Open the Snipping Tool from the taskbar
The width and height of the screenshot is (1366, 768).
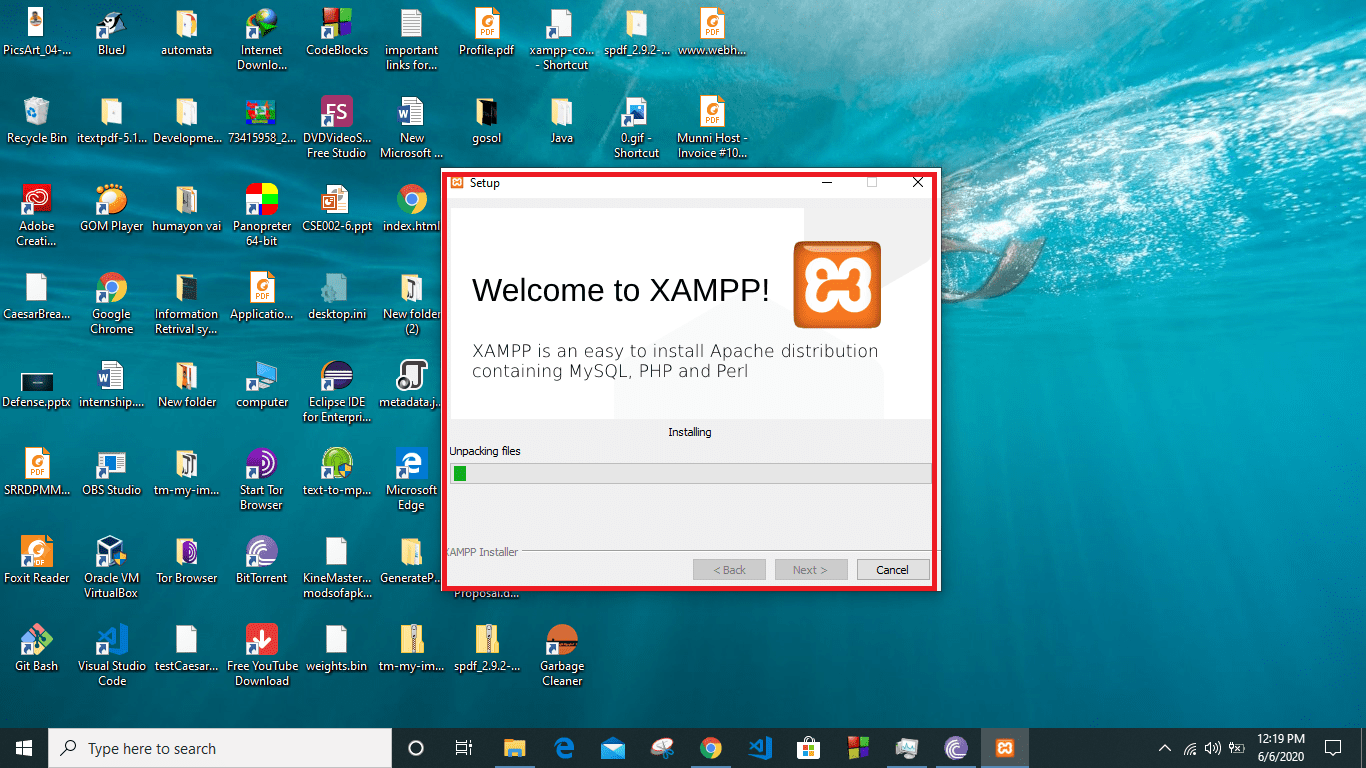point(661,747)
